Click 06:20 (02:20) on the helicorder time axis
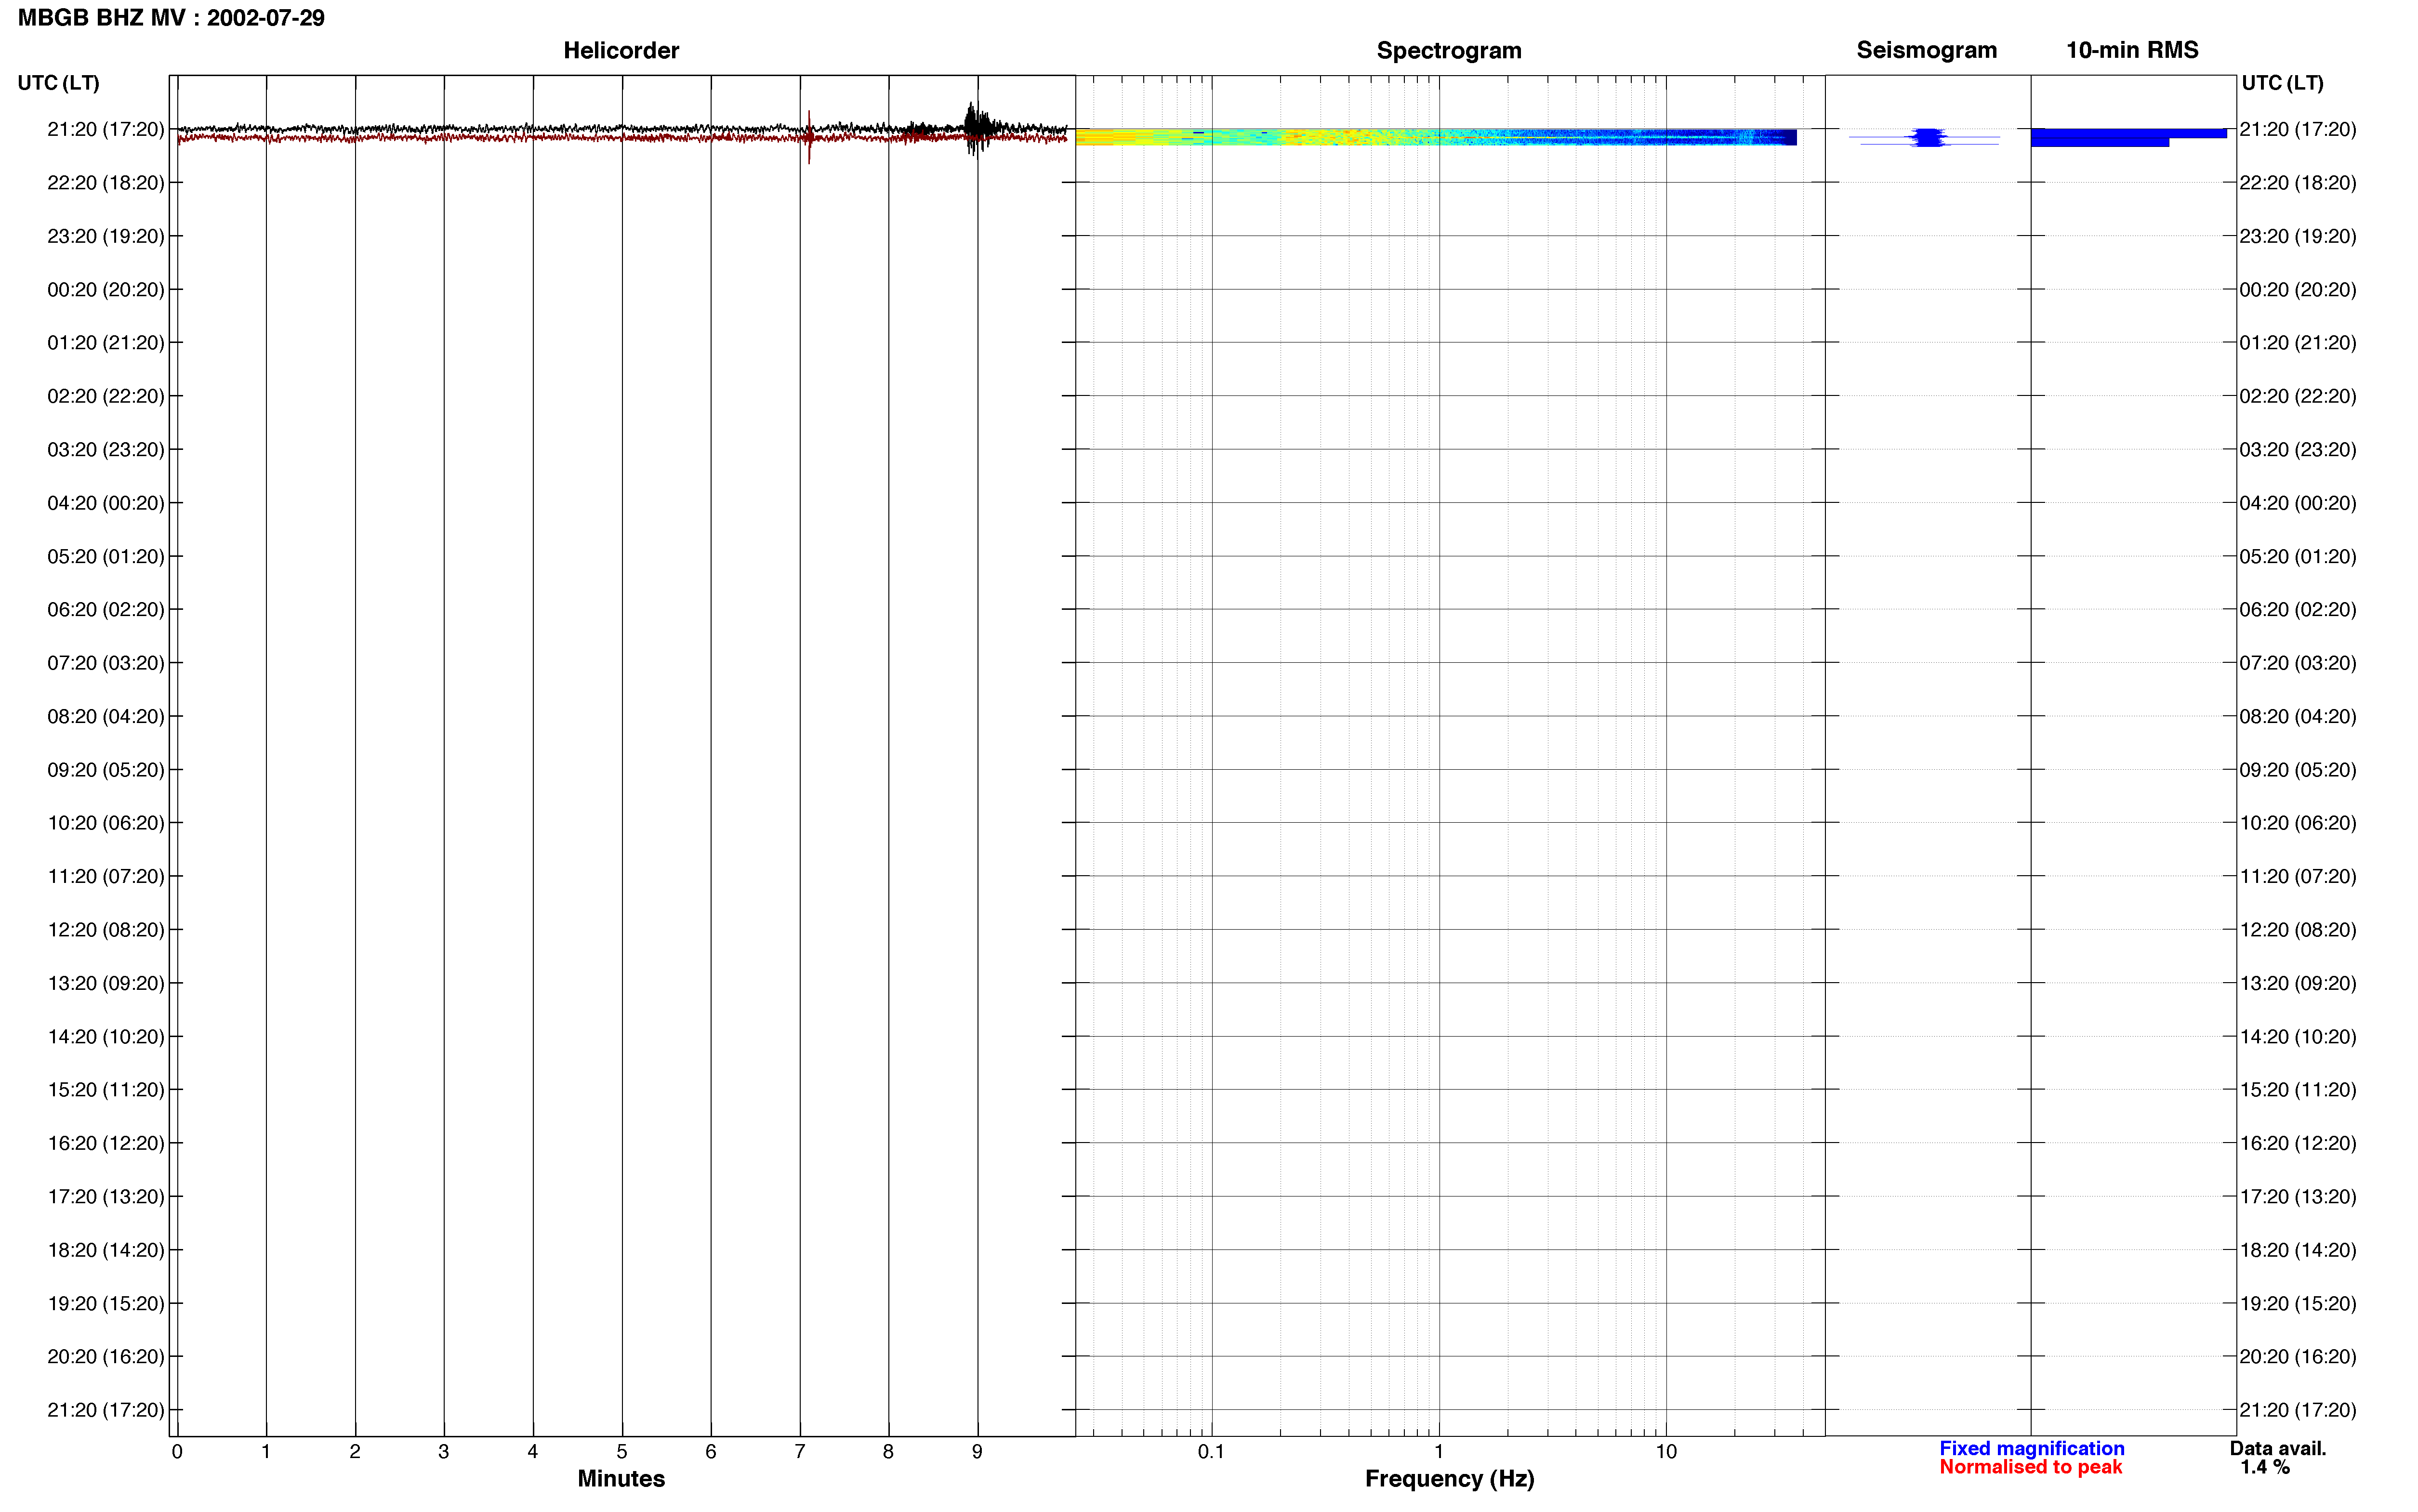This screenshot has width=2418, height=1512. 106,610
